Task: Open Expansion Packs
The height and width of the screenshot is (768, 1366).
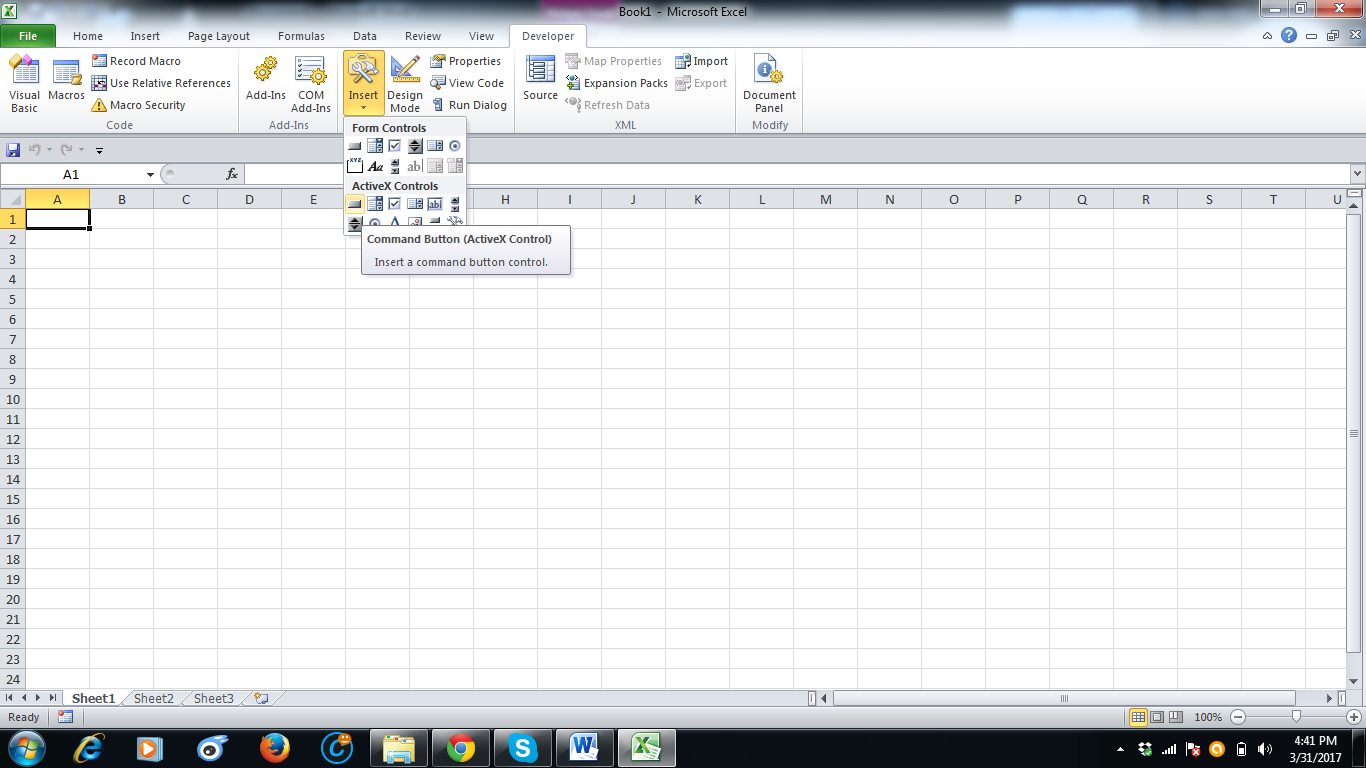Action: (x=617, y=83)
